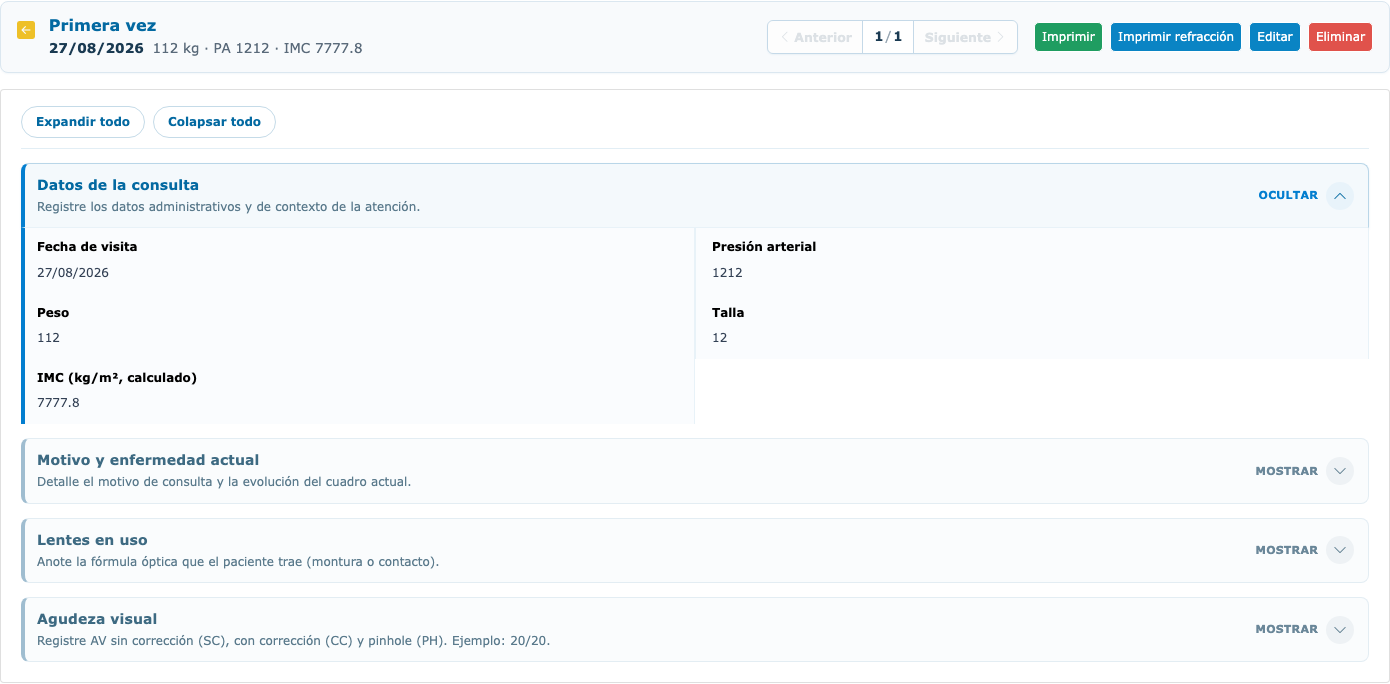Viewport: 1390px width, 684px height.
Task: Click Lentes en uso heading
Action: click(92, 540)
